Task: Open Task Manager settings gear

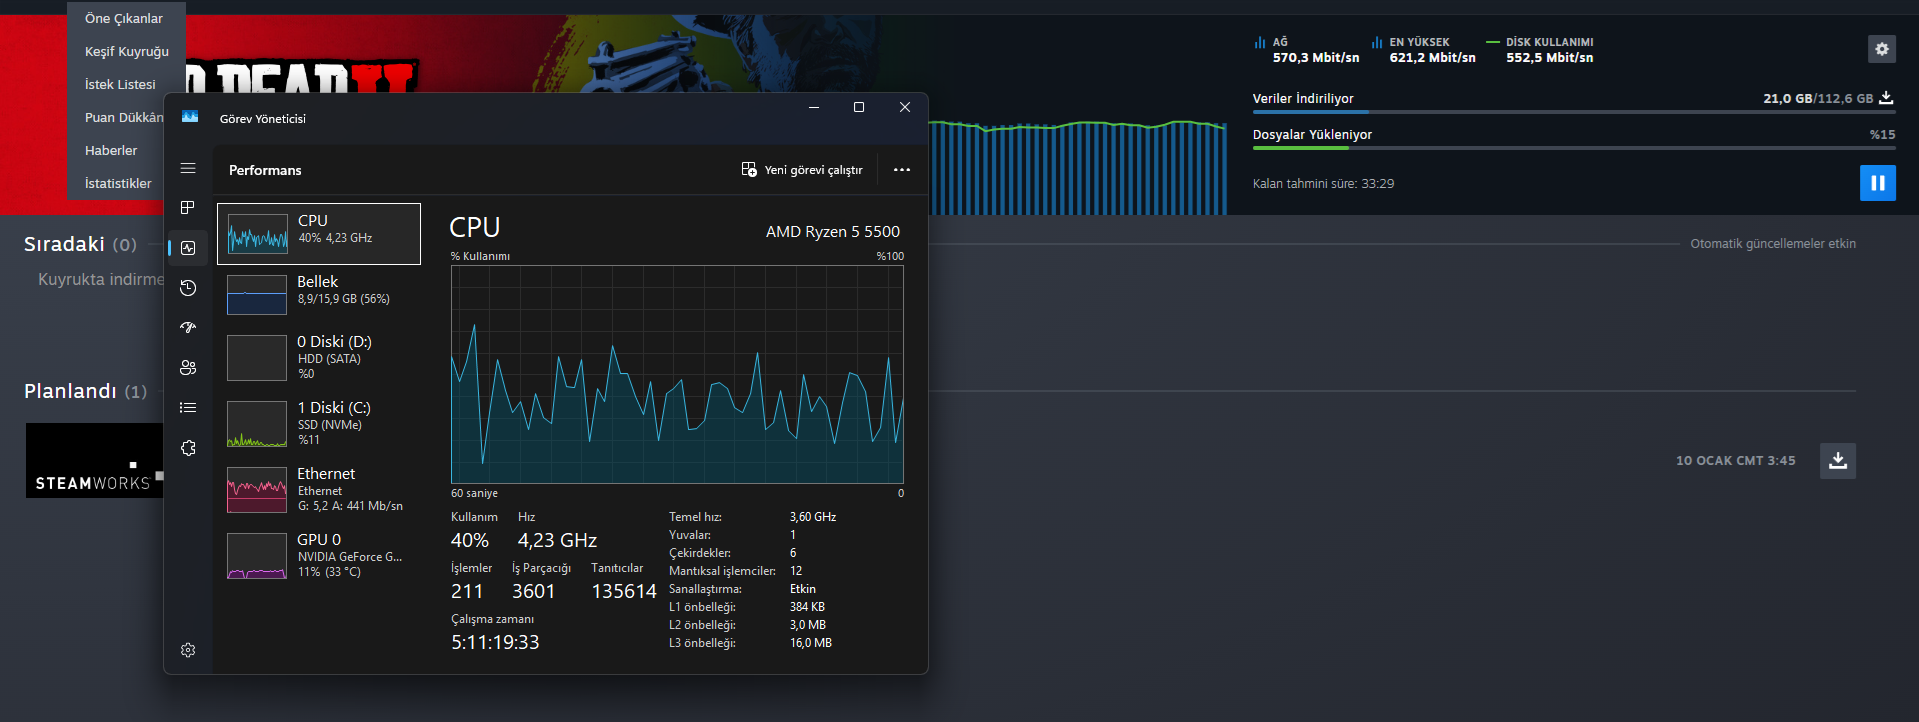Action: click(188, 650)
